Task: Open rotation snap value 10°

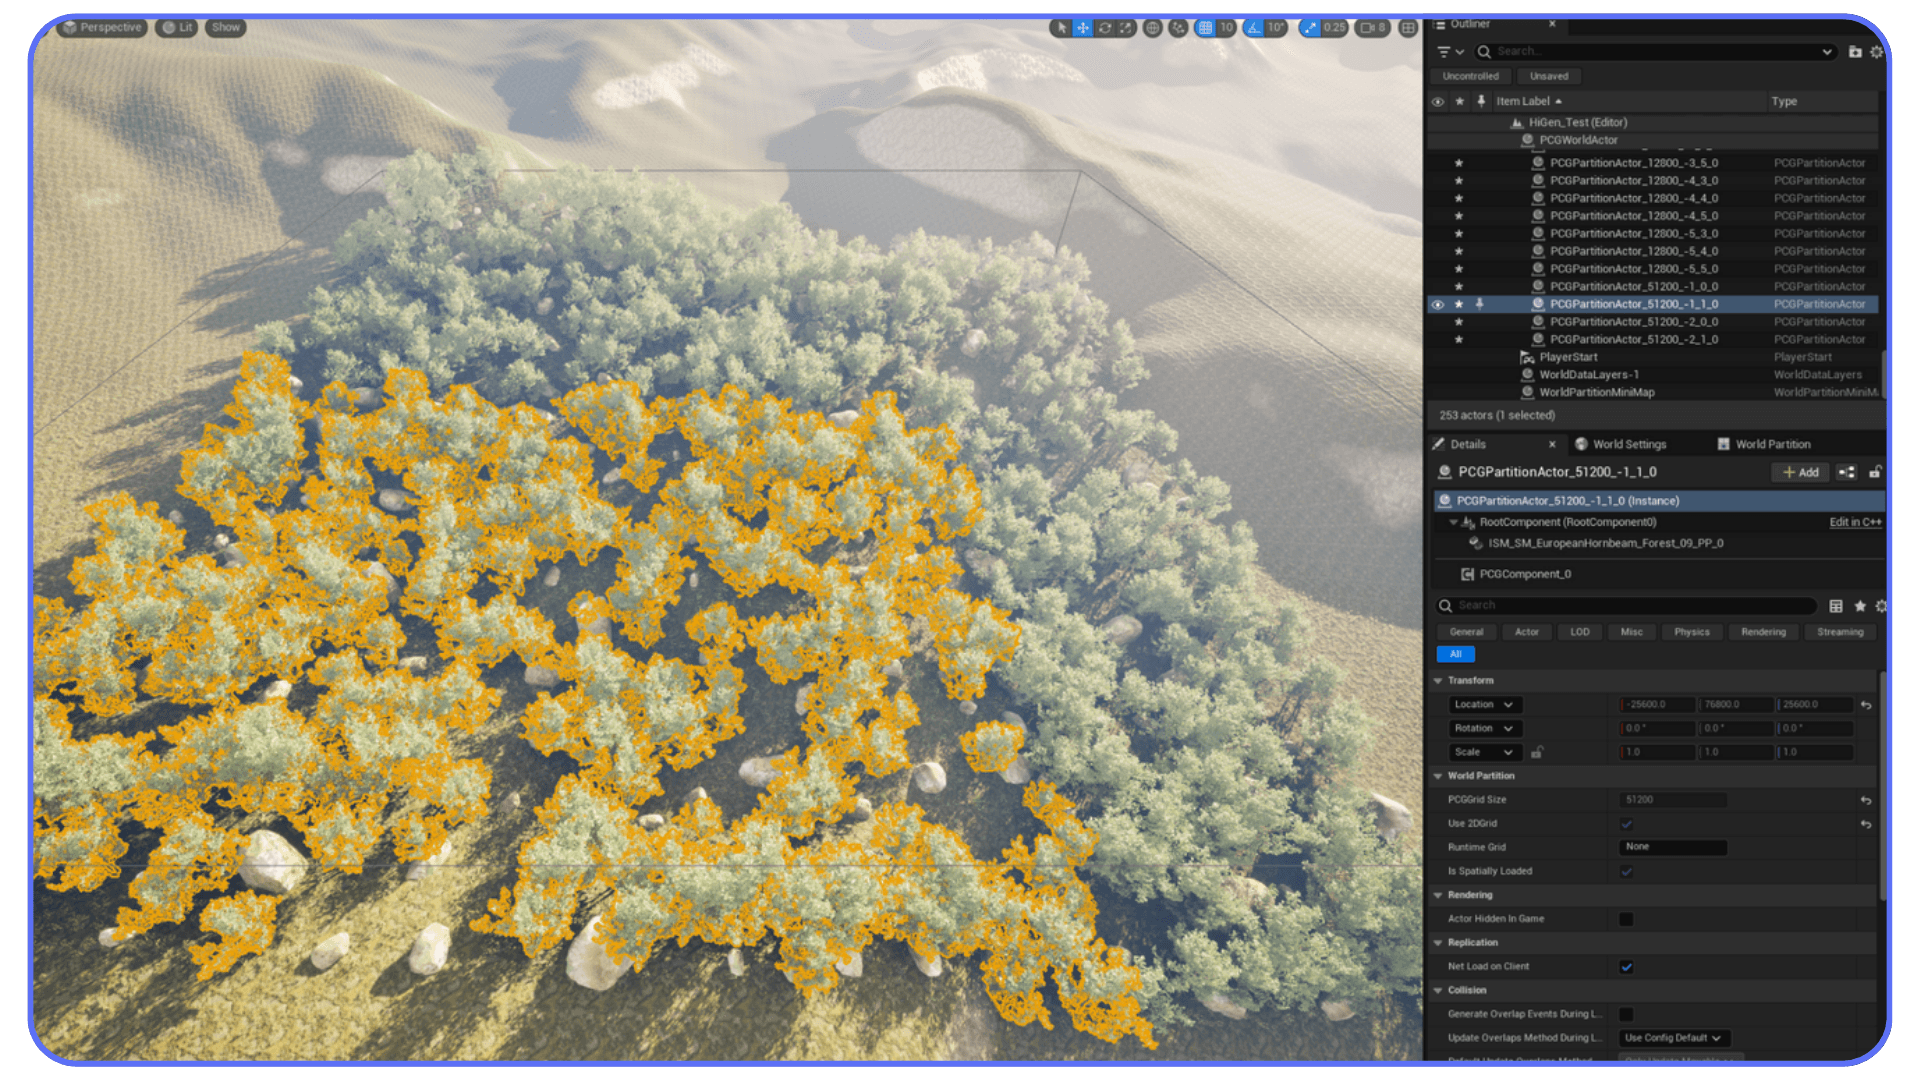Action: (1276, 28)
